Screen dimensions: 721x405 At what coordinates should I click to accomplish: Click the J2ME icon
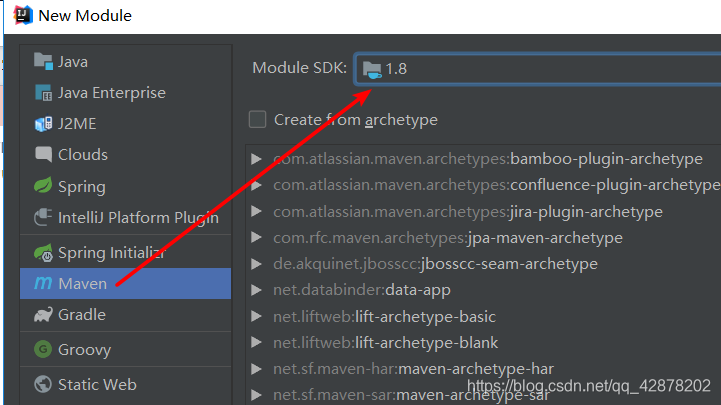pos(43,124)
